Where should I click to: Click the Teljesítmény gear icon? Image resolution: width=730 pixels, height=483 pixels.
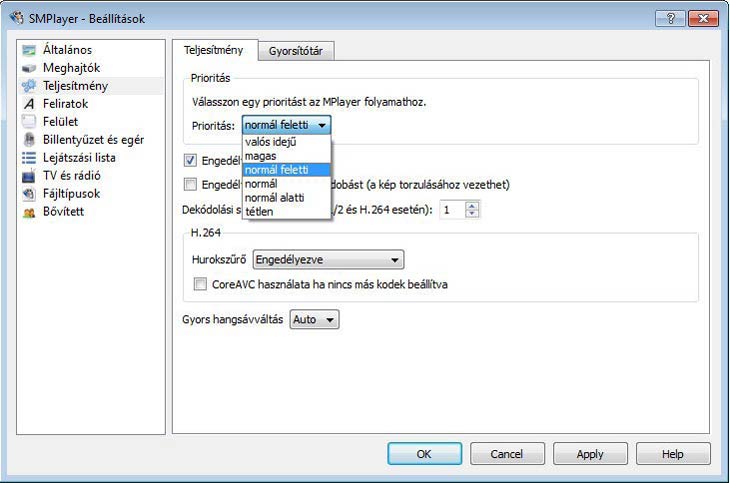(x=29, y=86)
